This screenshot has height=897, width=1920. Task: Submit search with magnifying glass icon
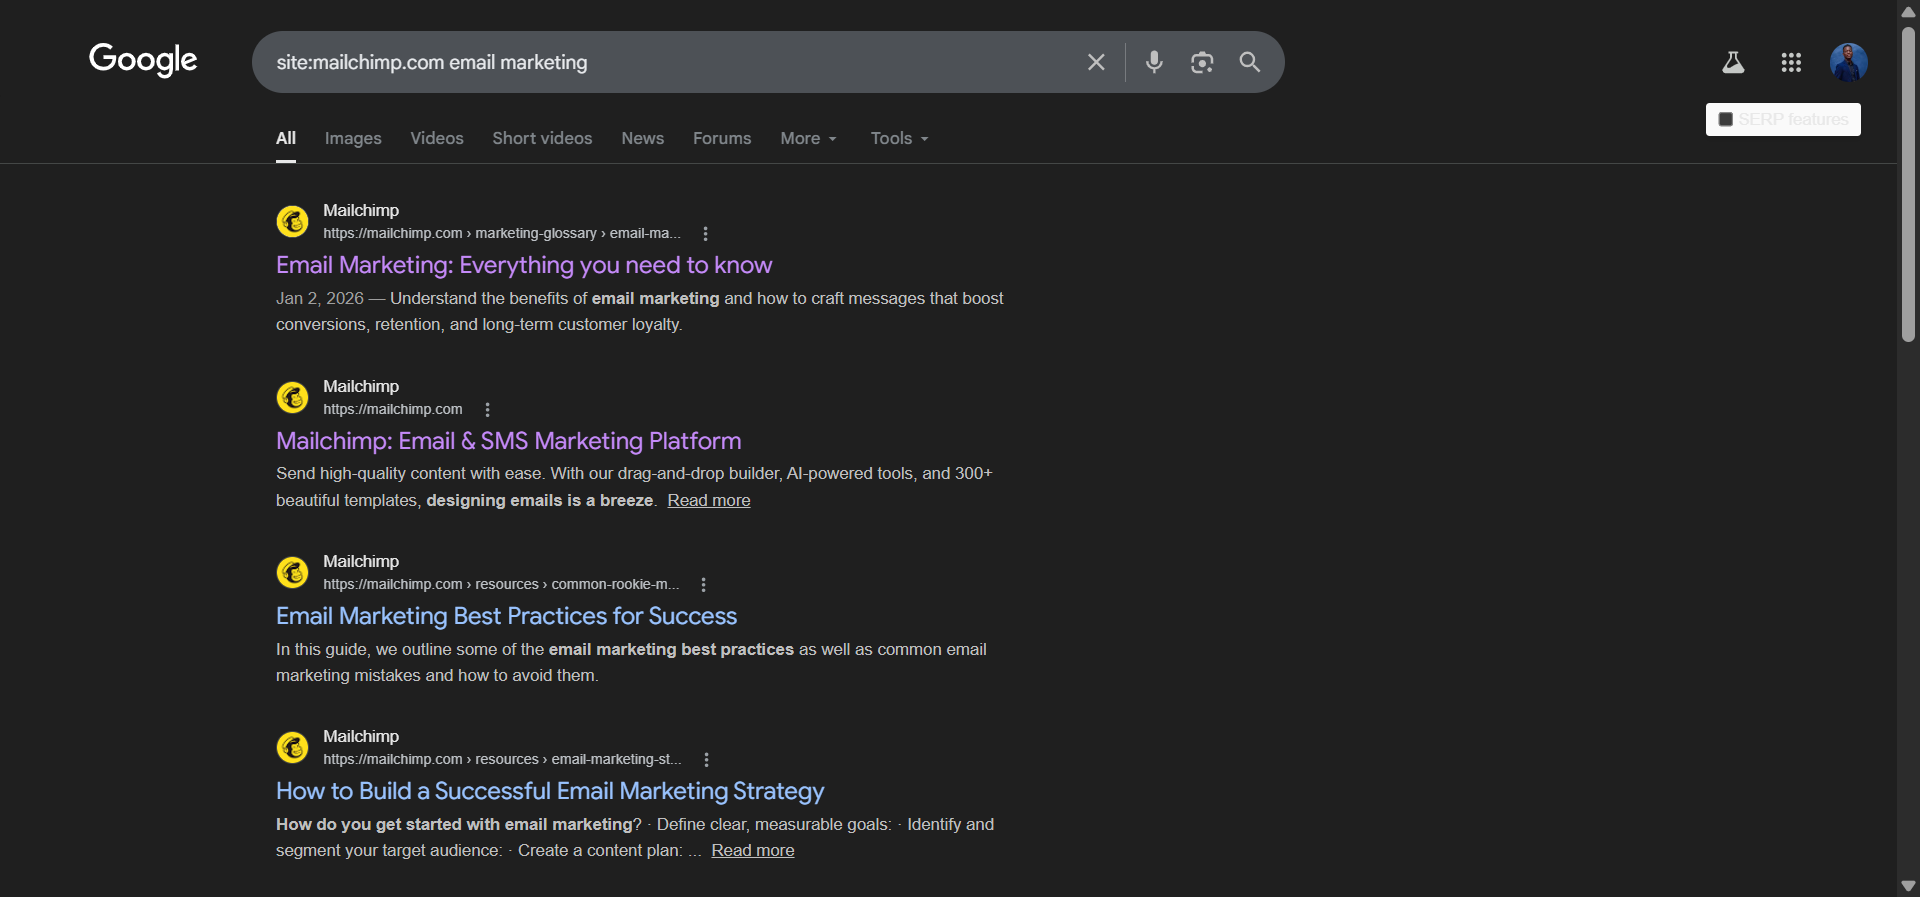coord(1250,62)
